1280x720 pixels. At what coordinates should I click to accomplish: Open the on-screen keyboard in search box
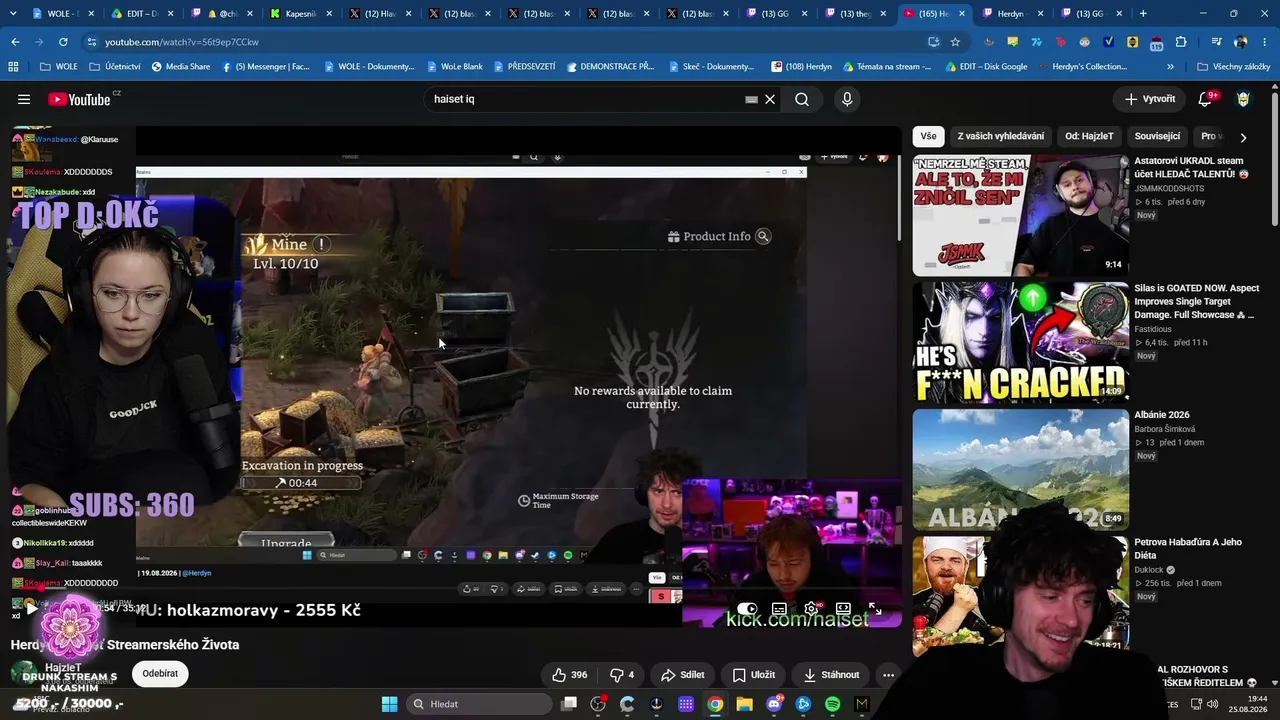751,99
